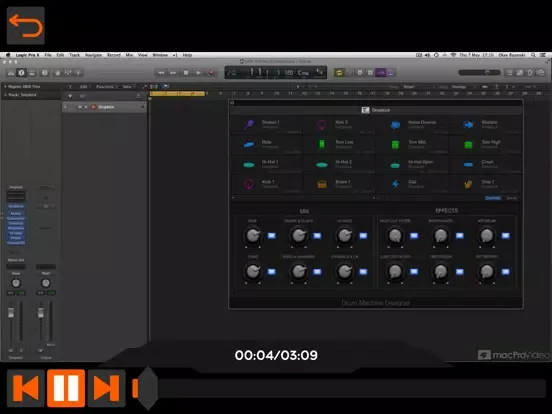Expand the Region: MIDI Thru disclosure triangle
This screenshot has width=552, height=414.
tap(5, 87)
